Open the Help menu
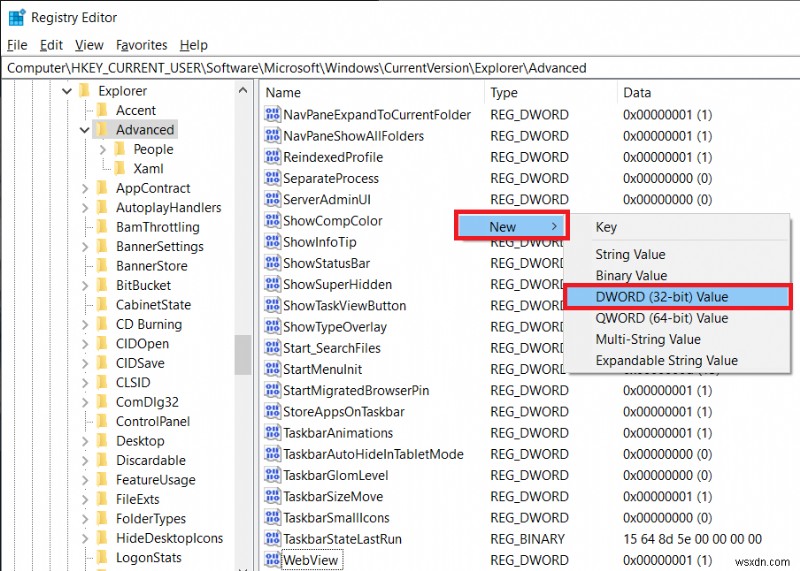The image size is (800, 571). point(193,45)
